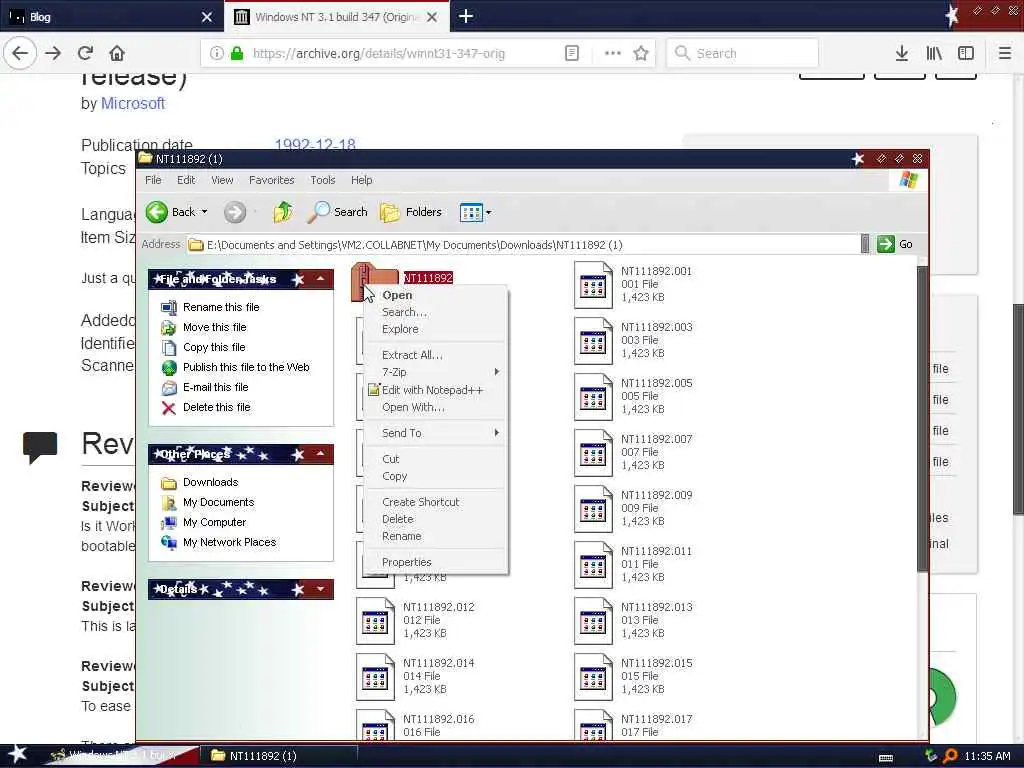Collapse File and Folder Tasks panel
Image resolution: width=1024 pixels, height=768 pixels.
[x=321, y=280]
